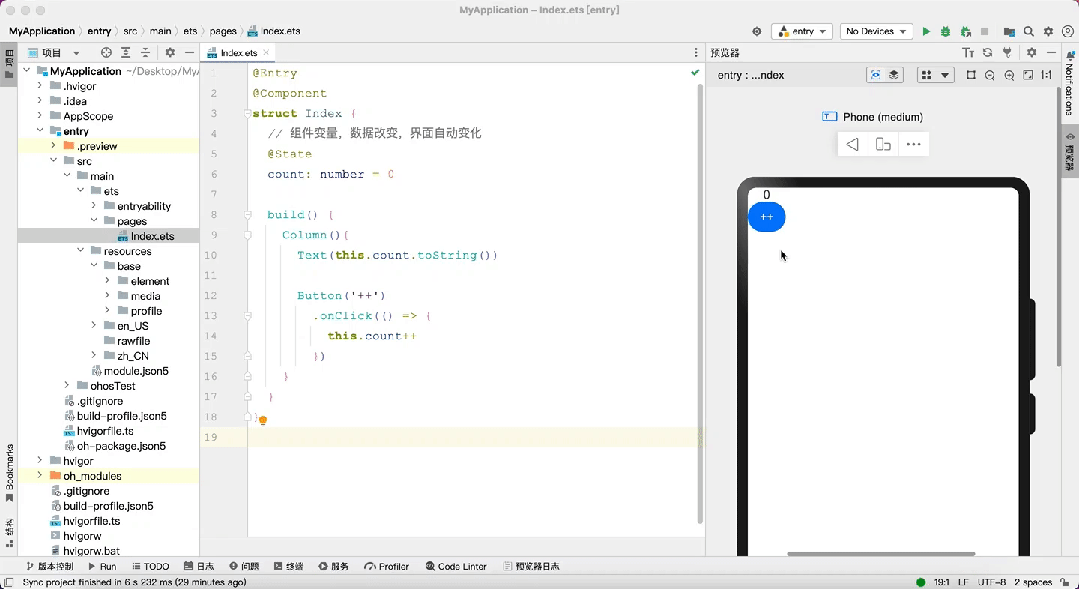Viewport: 1079px width, 589px height.
Task: Fit preview to screen icon
Action: (x=1028, y=75)
